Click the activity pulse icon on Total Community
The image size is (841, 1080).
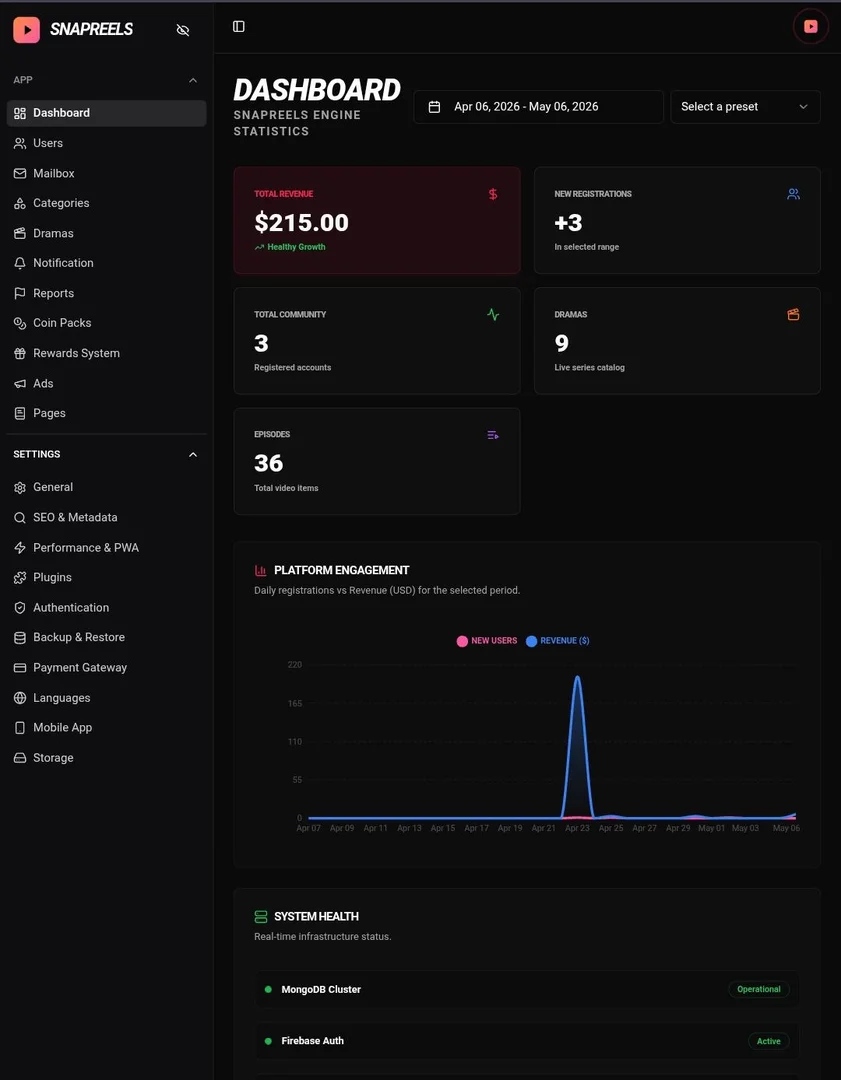[x=493, y=315]
